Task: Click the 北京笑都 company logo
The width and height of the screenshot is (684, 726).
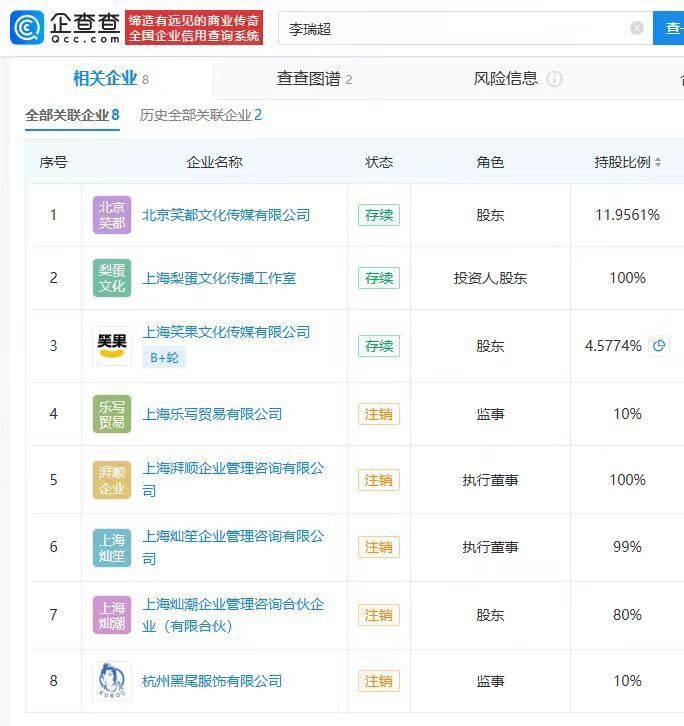Action: (x=112, y=215)
